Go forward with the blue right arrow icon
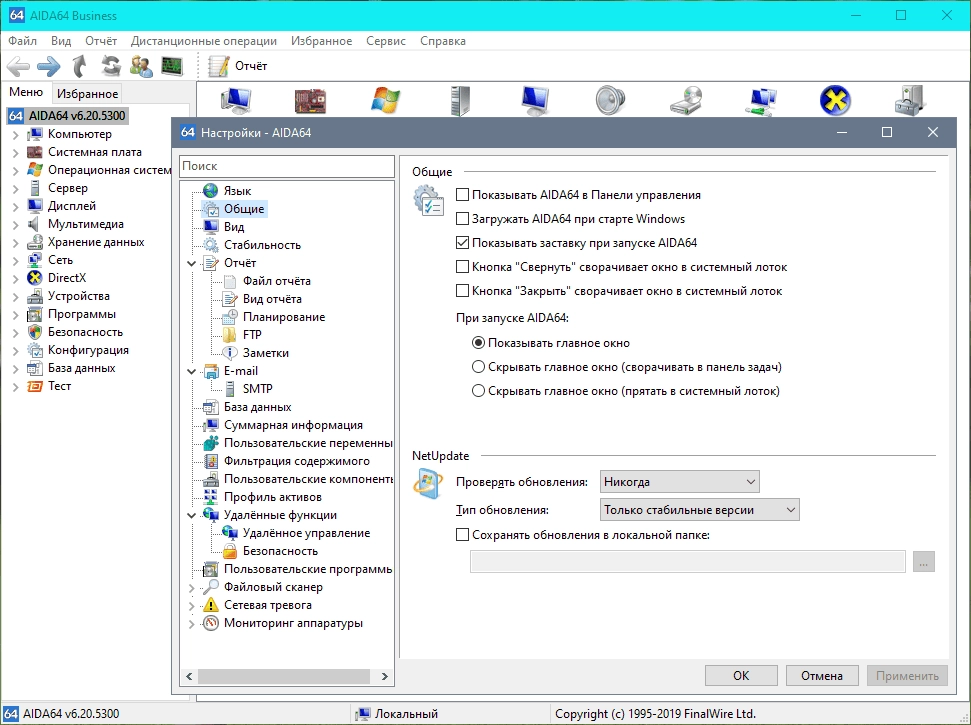971x725 pixels. click(49, 66)
